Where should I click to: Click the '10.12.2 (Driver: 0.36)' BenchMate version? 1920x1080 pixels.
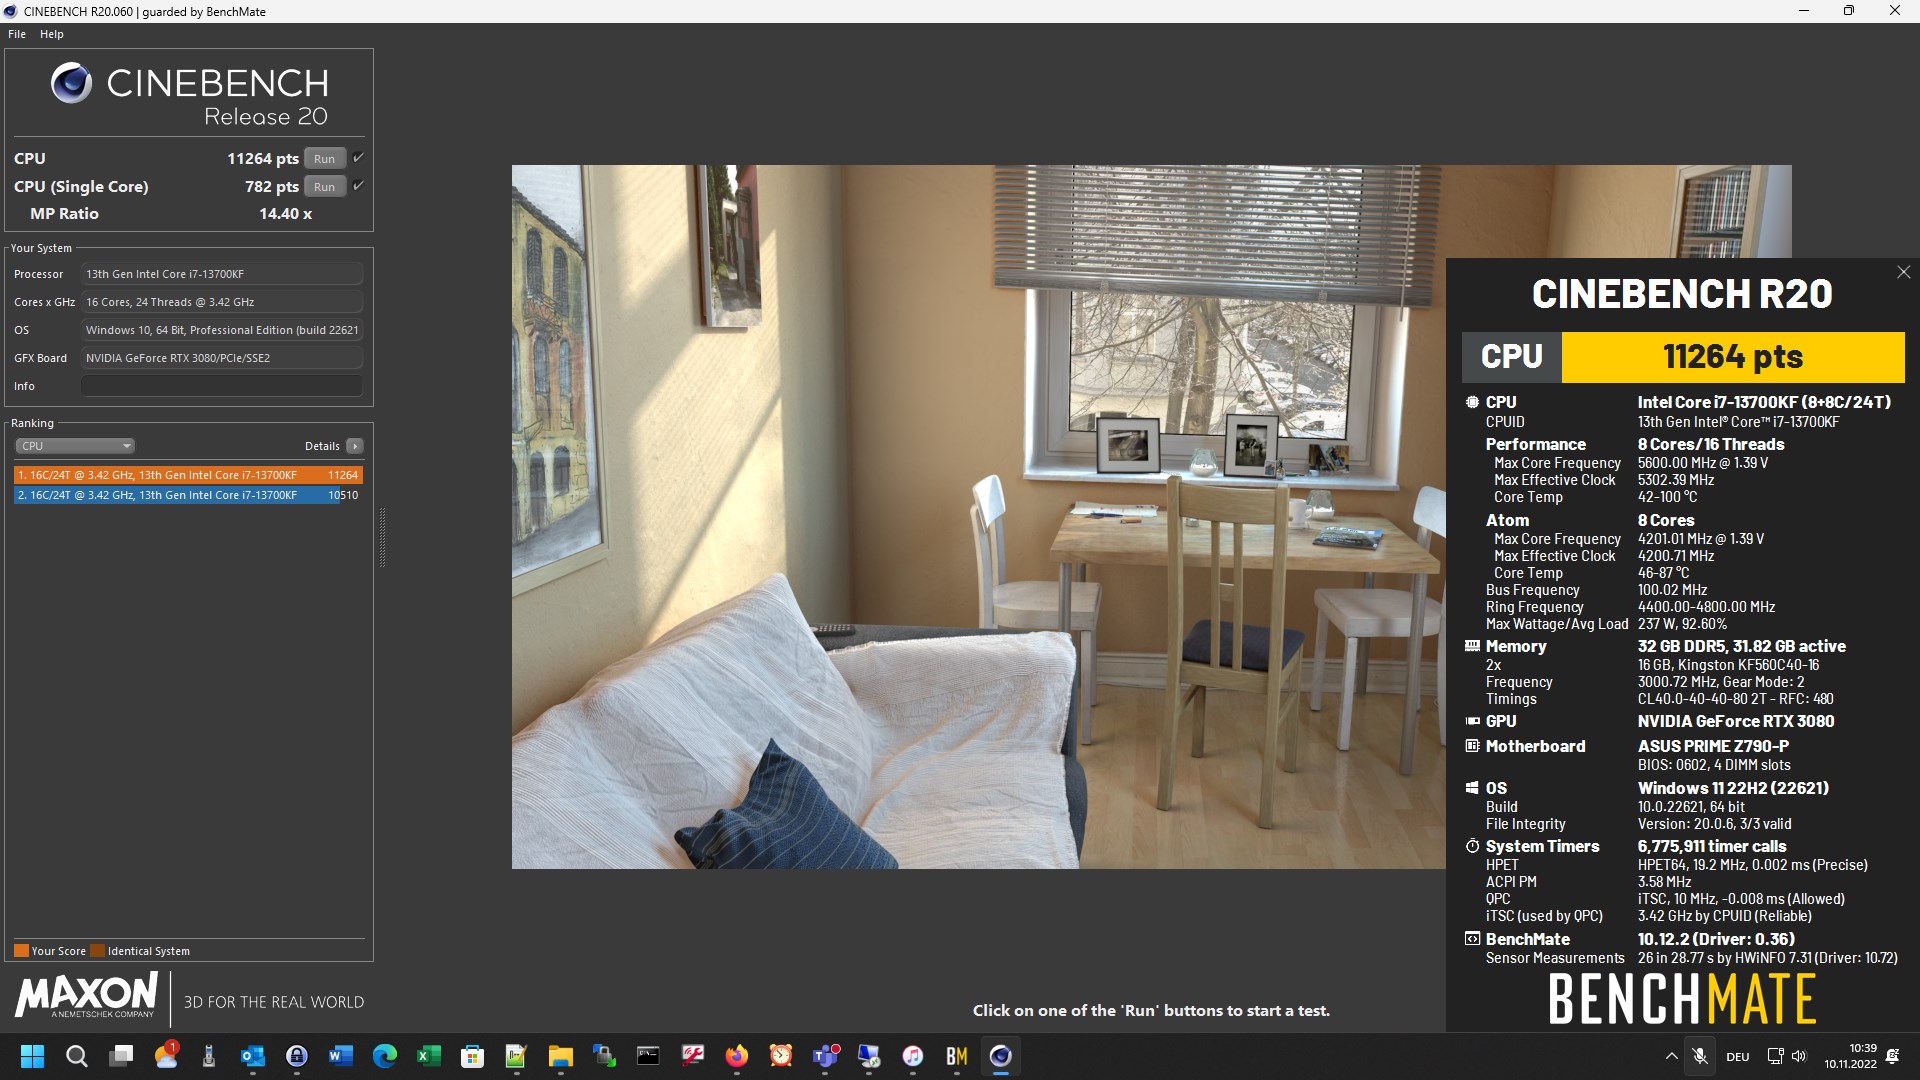point(1716,939)
